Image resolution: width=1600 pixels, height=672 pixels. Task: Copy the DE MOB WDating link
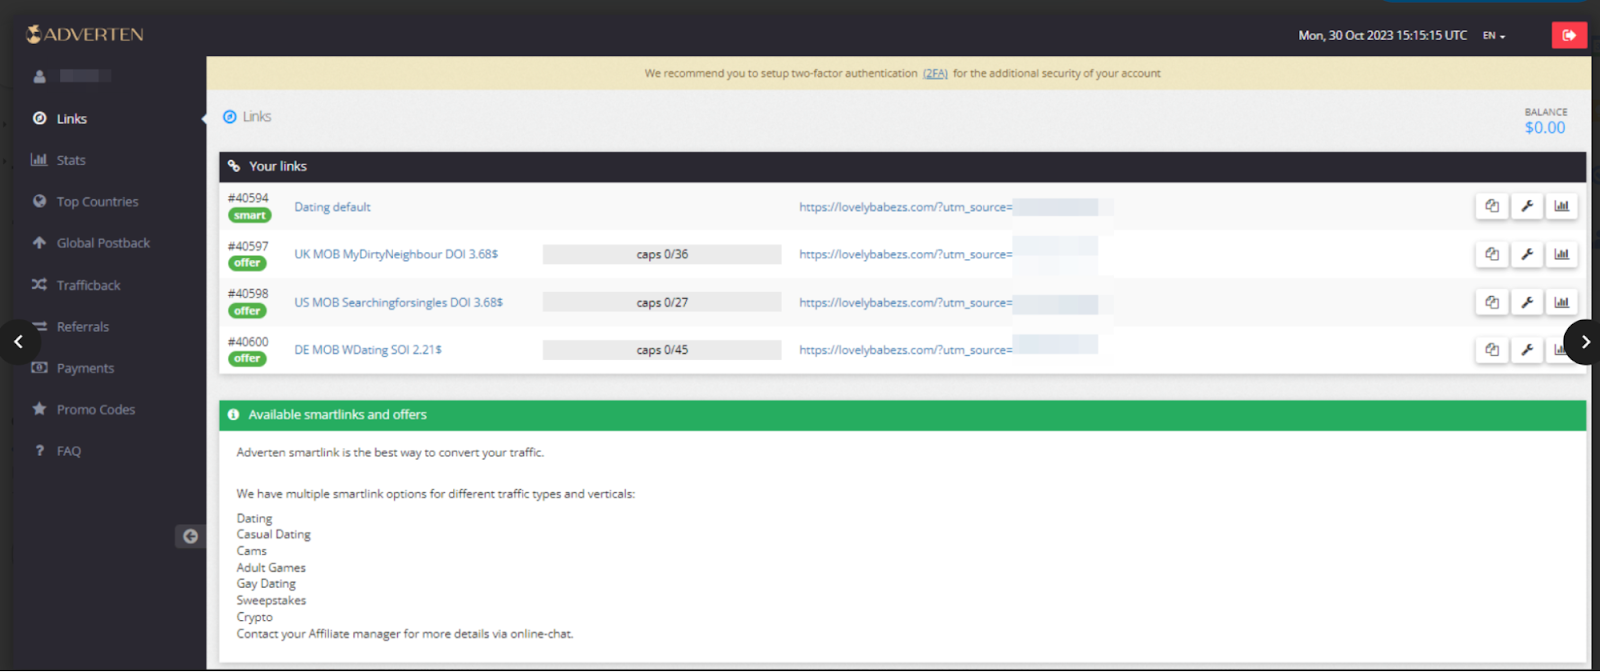click(1491, 350)
